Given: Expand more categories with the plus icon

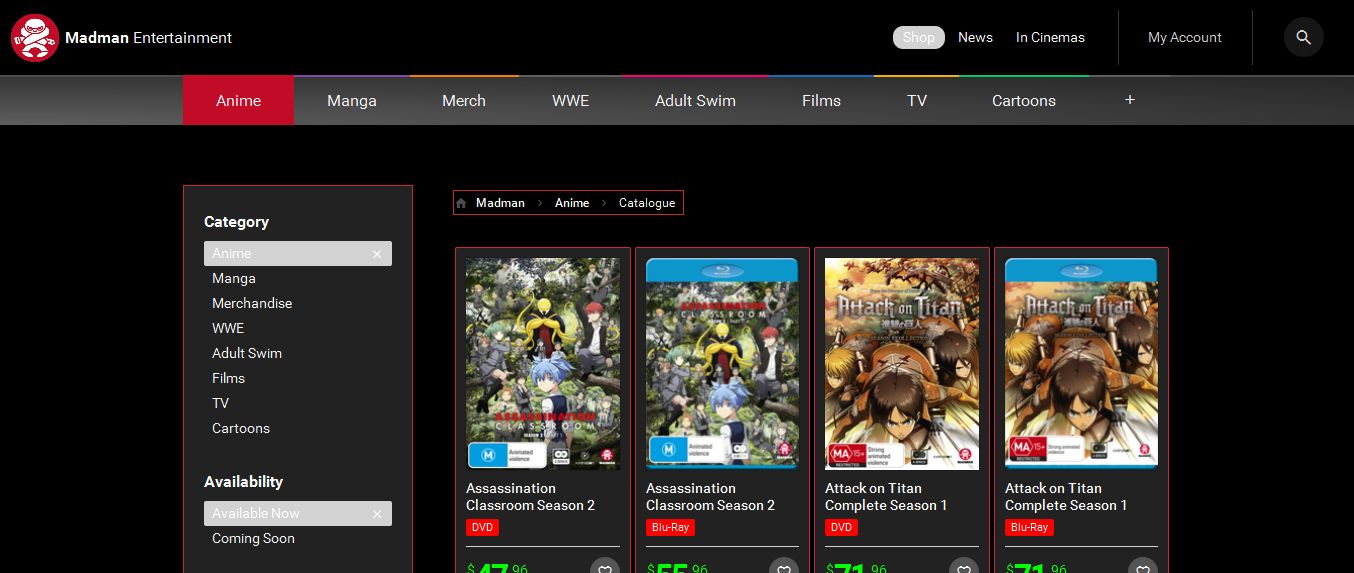Looking at the screenshot, I should pos(1130,100).
